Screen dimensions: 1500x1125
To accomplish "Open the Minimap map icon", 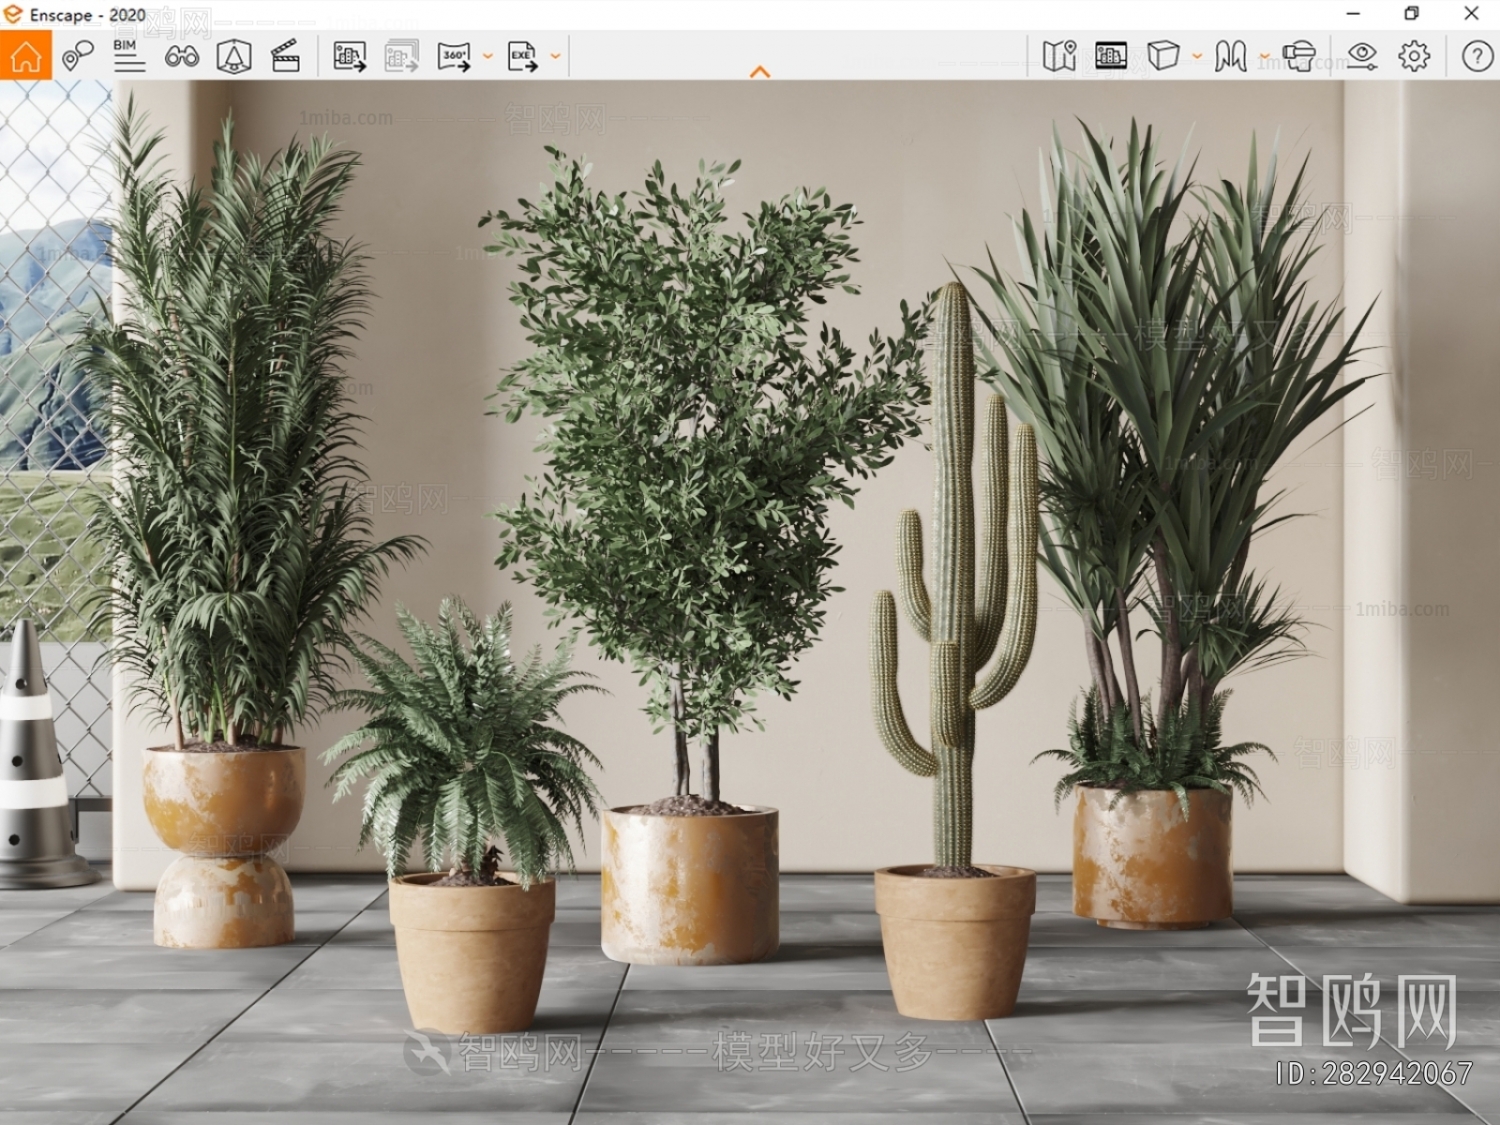I will (x=1059, y=56).
